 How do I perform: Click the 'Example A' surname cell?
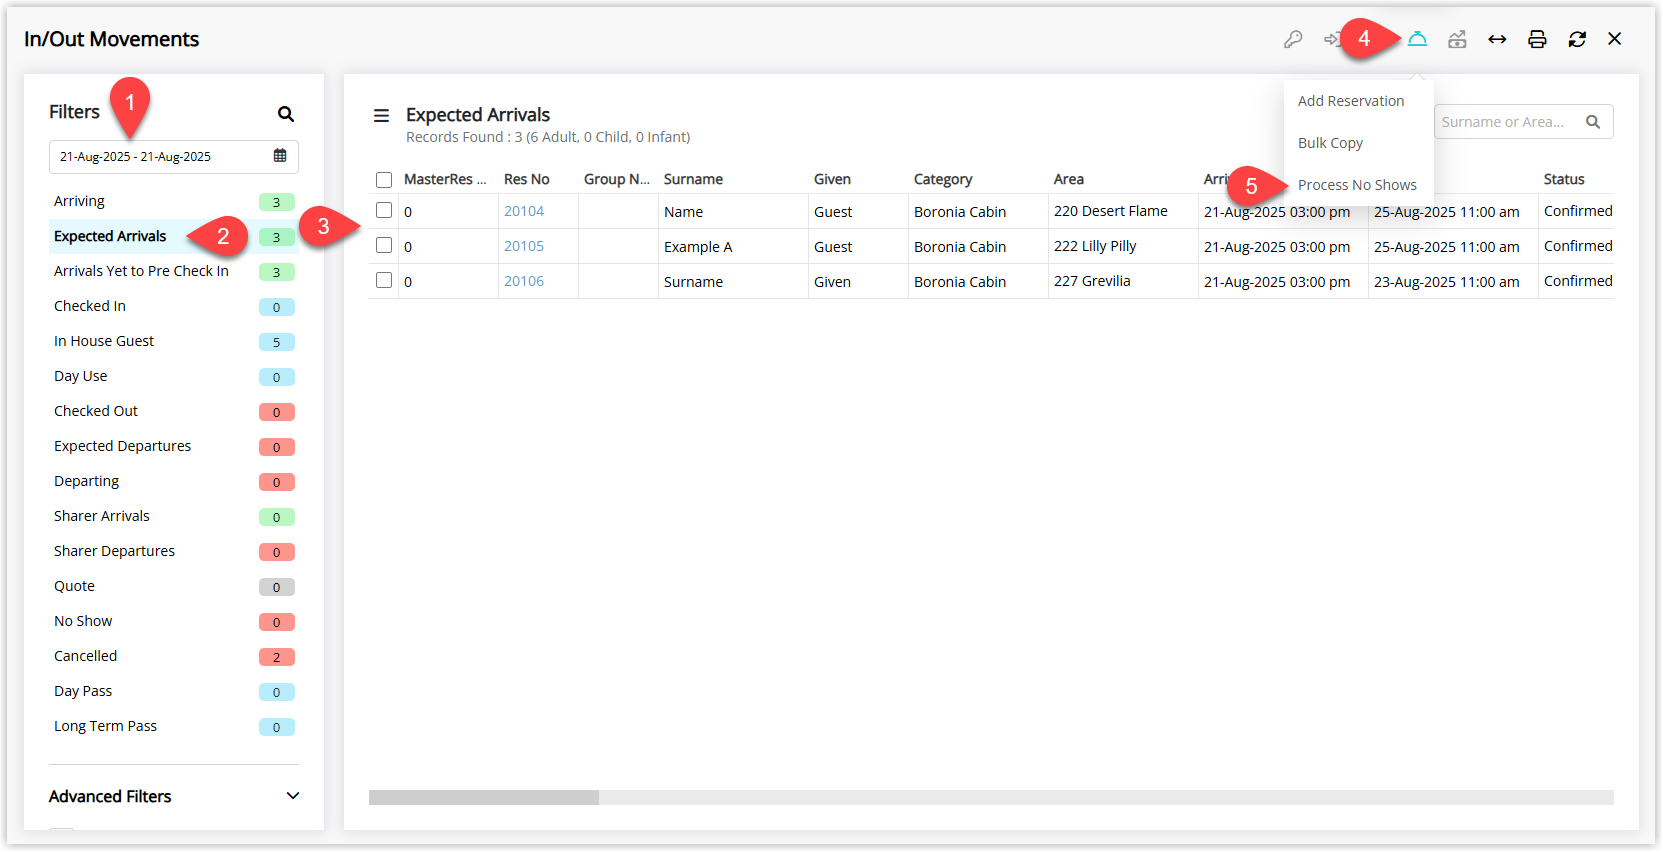tap(698, 247)
